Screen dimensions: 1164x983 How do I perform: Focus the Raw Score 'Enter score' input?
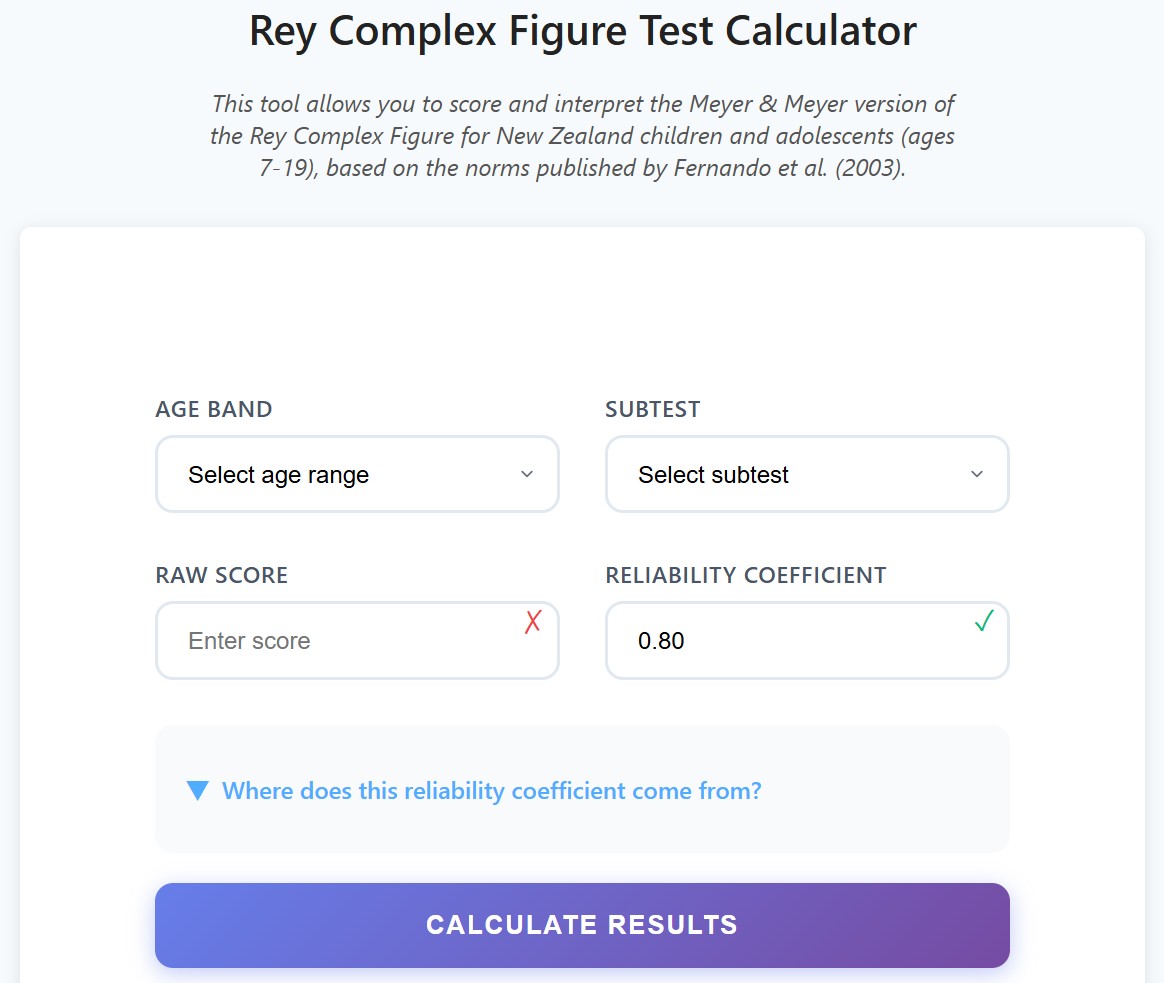(x=340, y=641)
